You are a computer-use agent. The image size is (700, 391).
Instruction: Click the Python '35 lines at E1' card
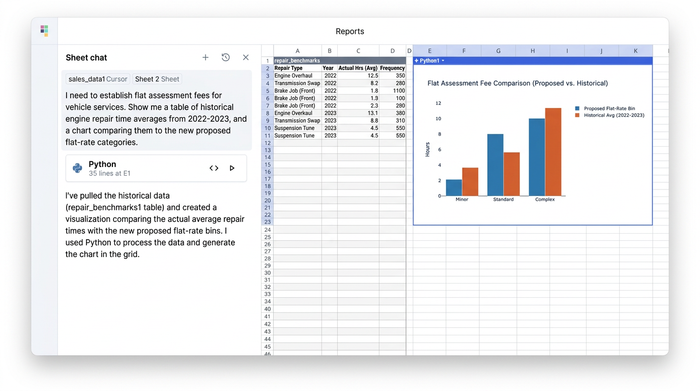tap(156, 168)
